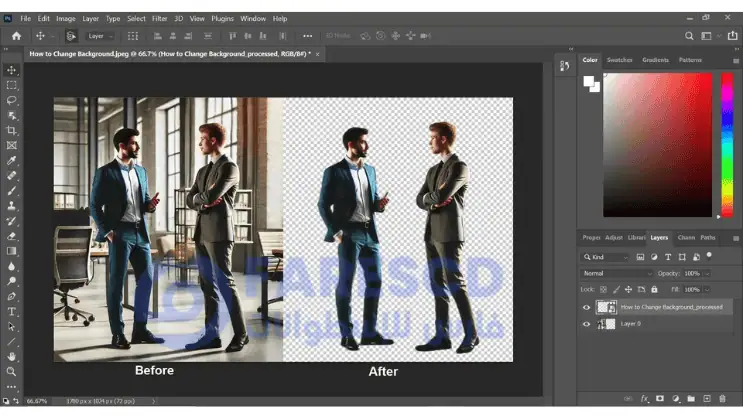
Task: Select the Zoom tool in the toolbox
Action: click(11, 372)
